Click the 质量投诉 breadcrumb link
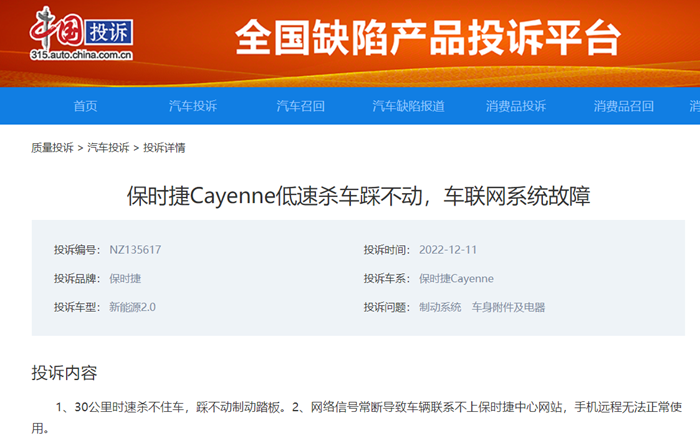The width and height of the screenshot is (700, 438). click(x=52, y=148)
